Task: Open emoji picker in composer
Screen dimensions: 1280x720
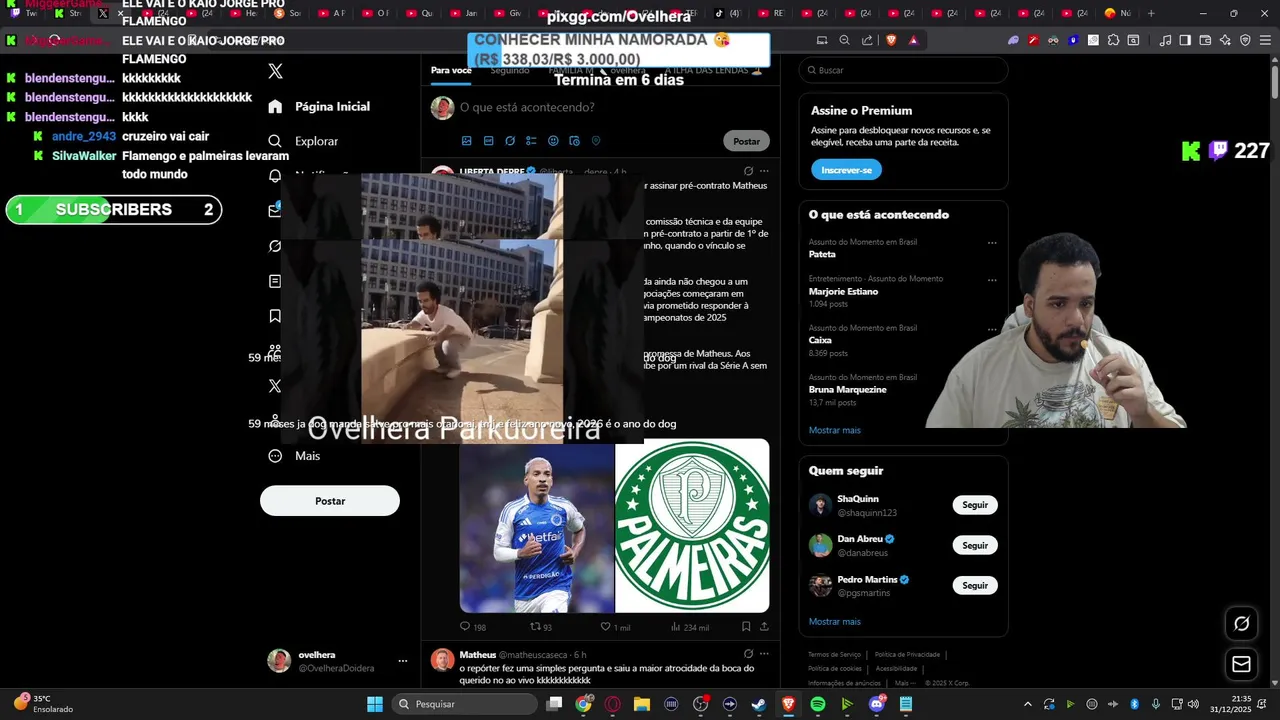Action: (x=553, y=141)
